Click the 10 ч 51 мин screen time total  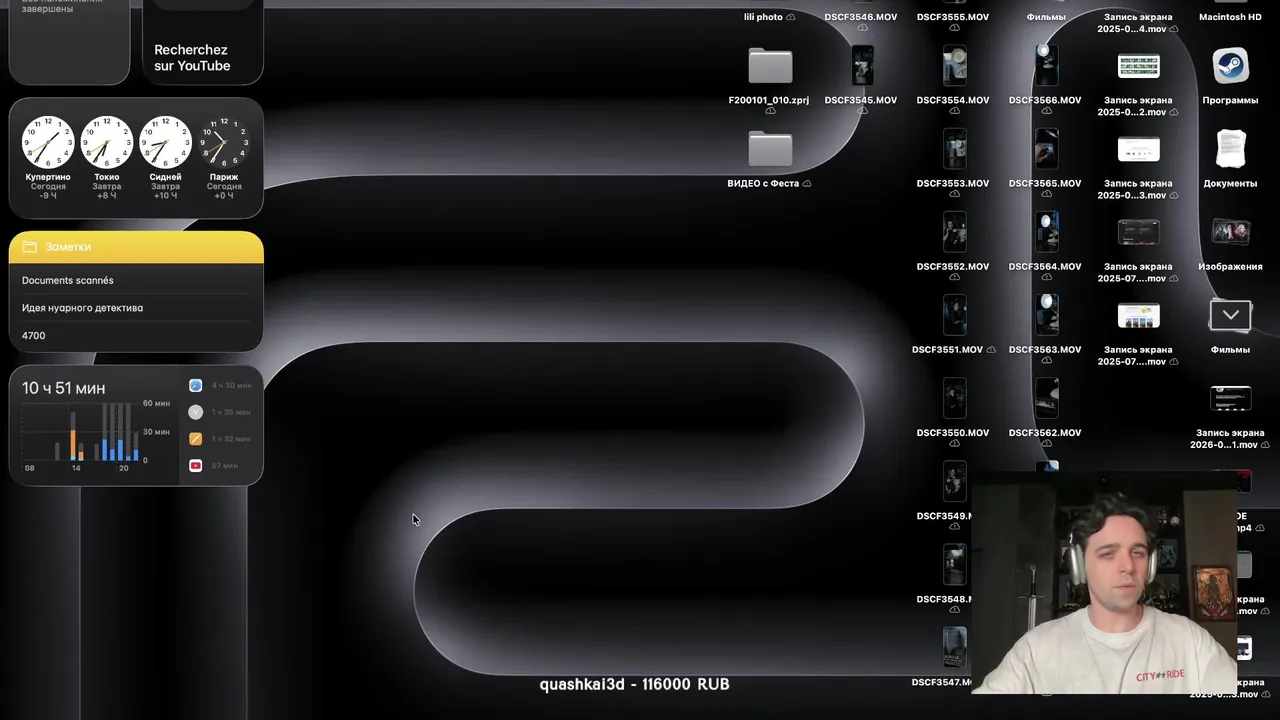(63, 388)
